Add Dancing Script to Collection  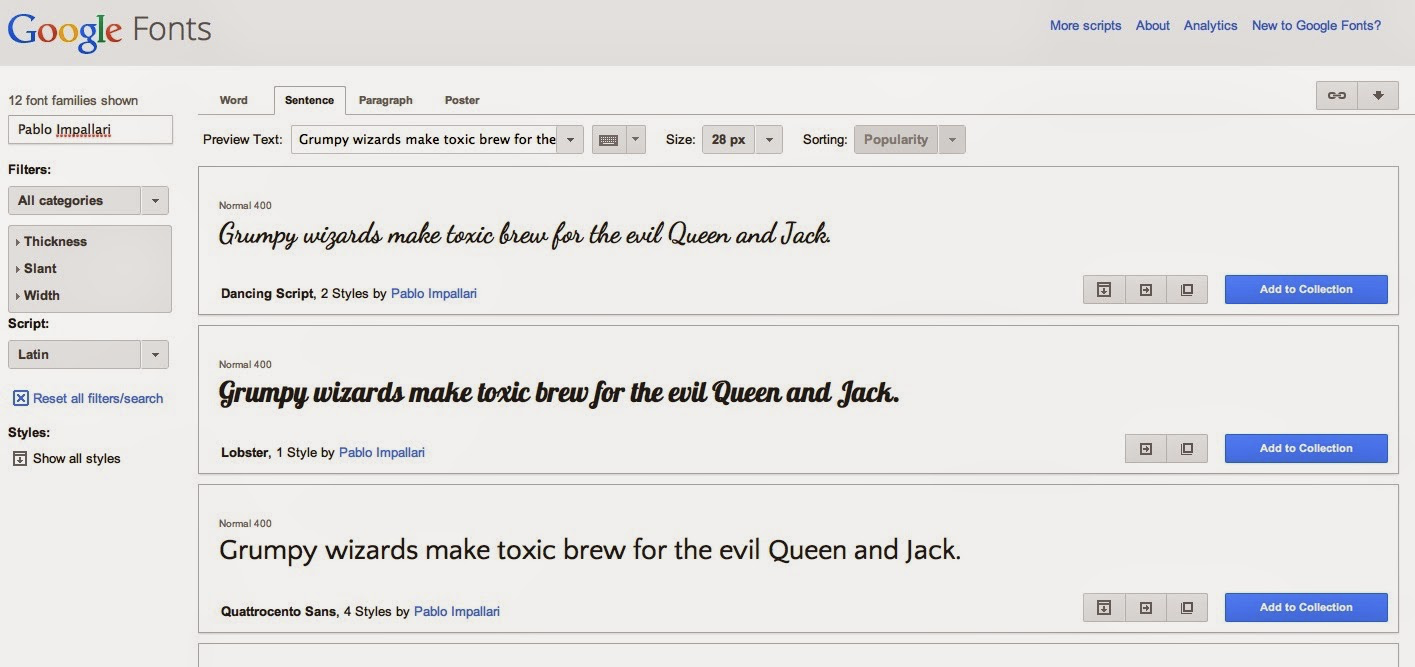(x=1306, y=290)
